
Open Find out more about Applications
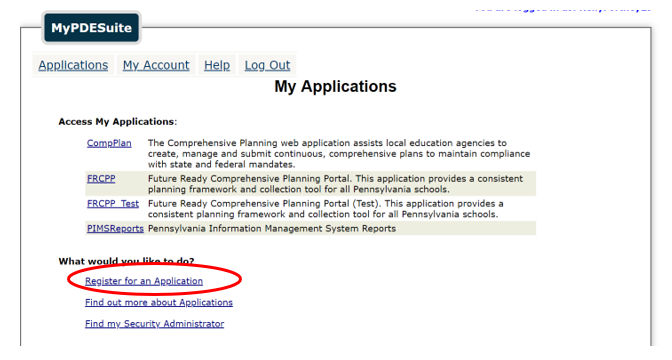[x=159, y=303]
